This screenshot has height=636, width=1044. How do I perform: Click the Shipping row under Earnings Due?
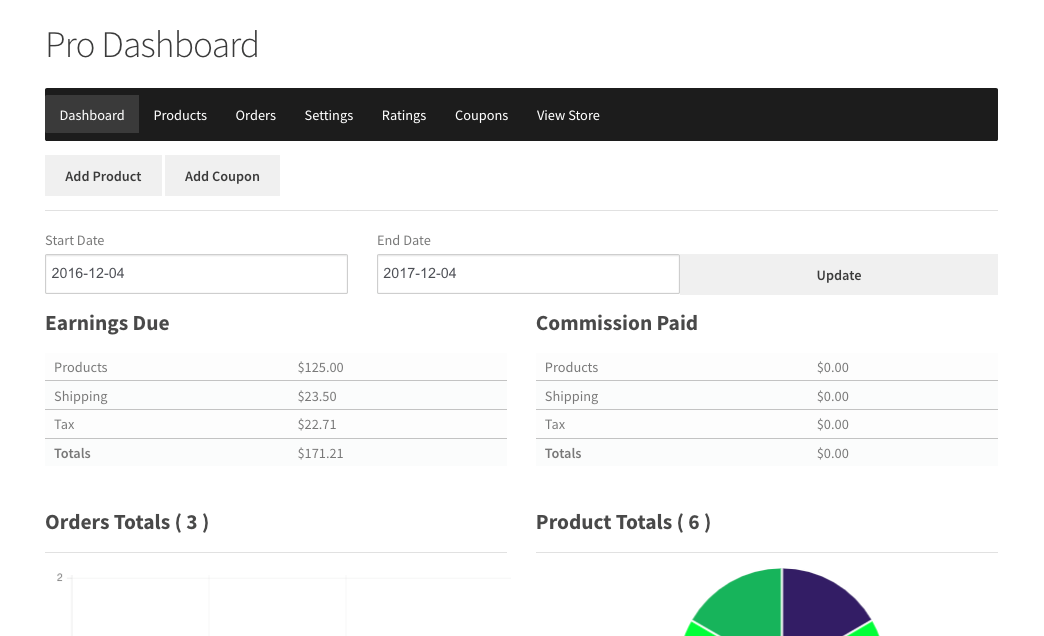(275, 397)
